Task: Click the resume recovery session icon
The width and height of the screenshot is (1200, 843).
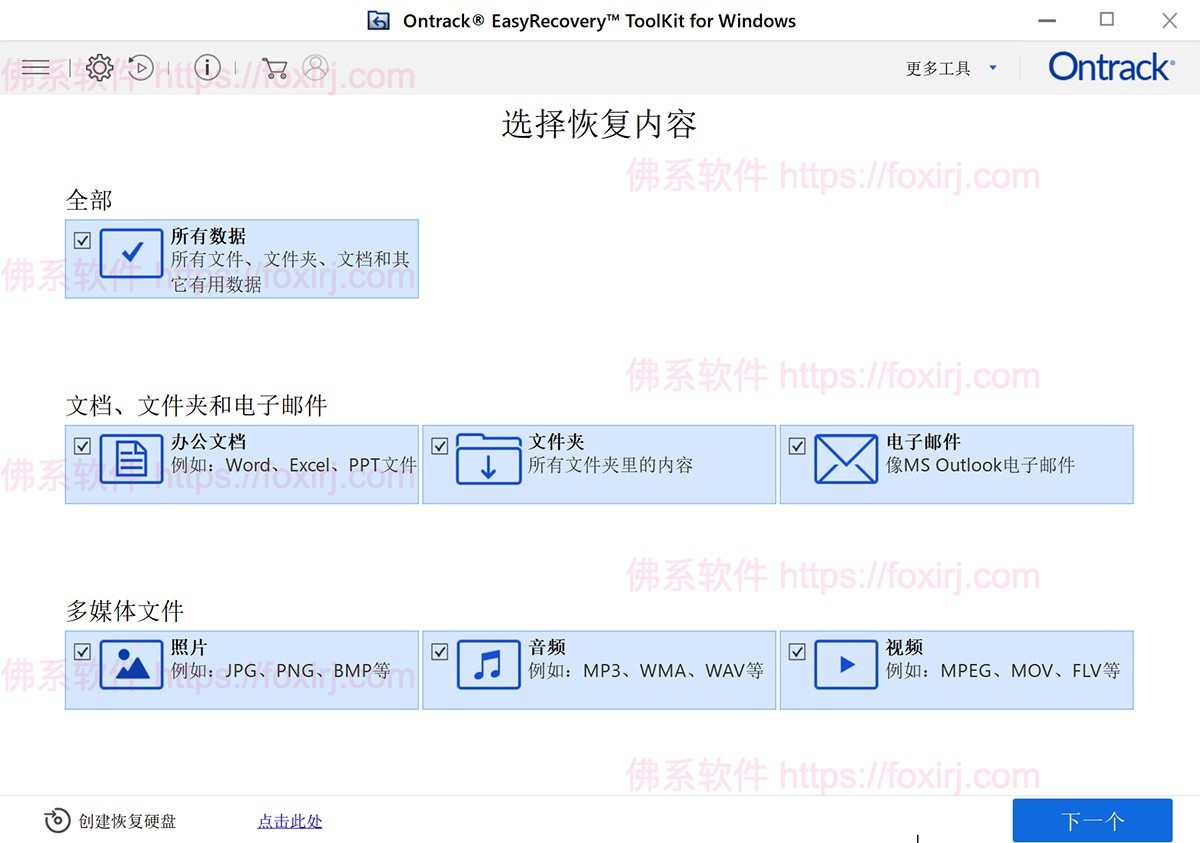Action: coord(140,69)
